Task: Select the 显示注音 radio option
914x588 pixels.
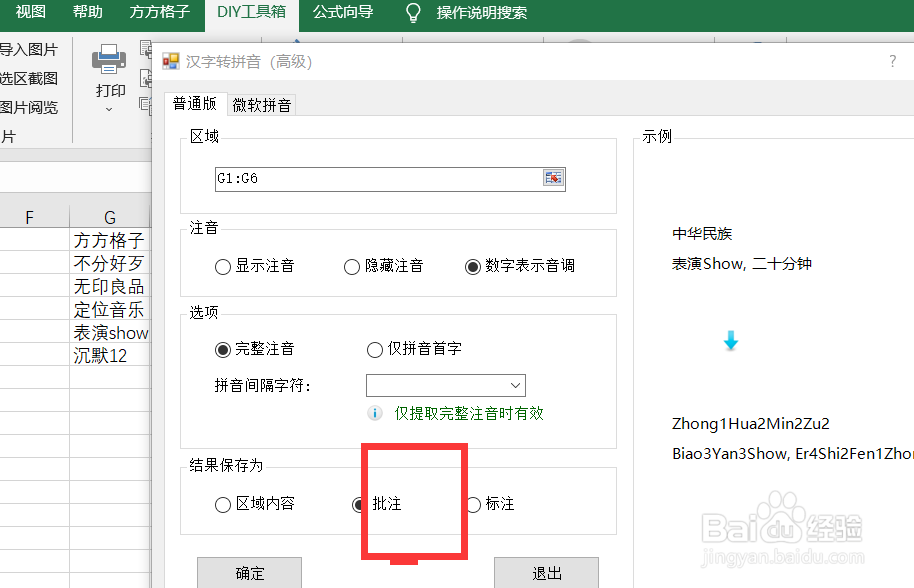Action: click(222, 266)
